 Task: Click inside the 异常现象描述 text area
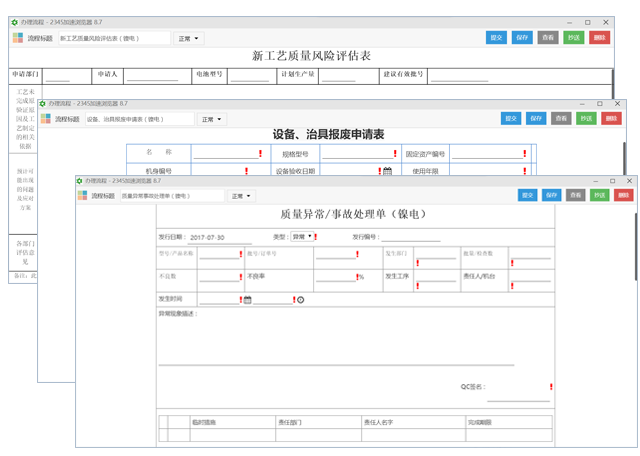tap(336, 342)
